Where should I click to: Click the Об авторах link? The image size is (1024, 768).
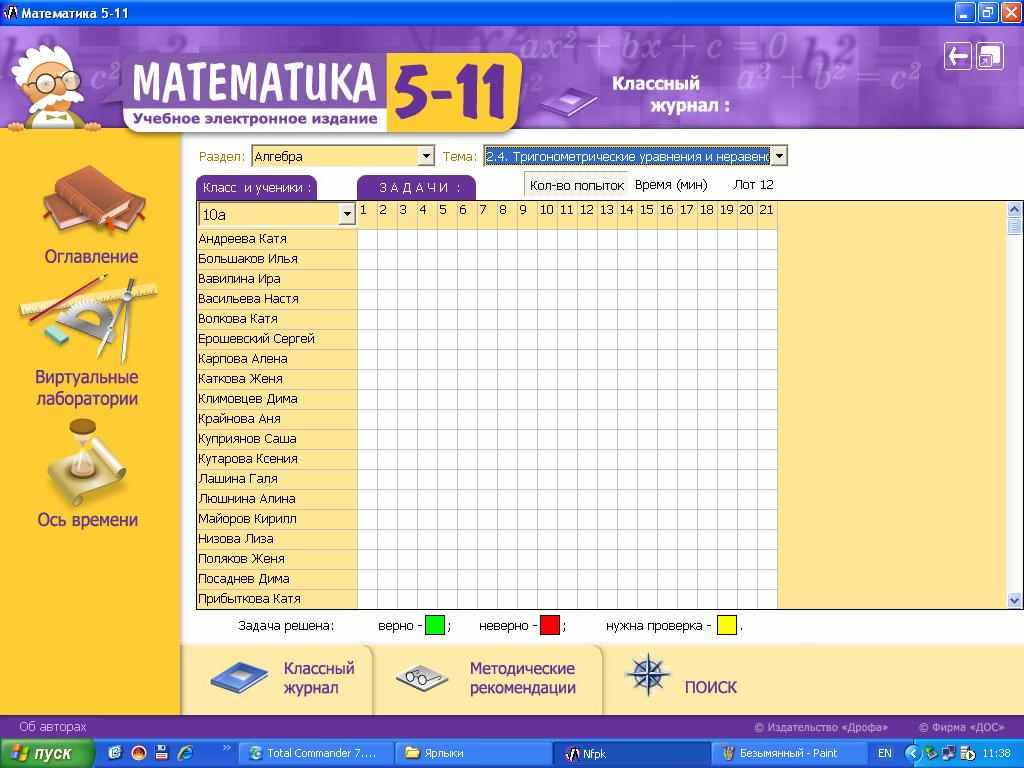[x=52, y=727]
